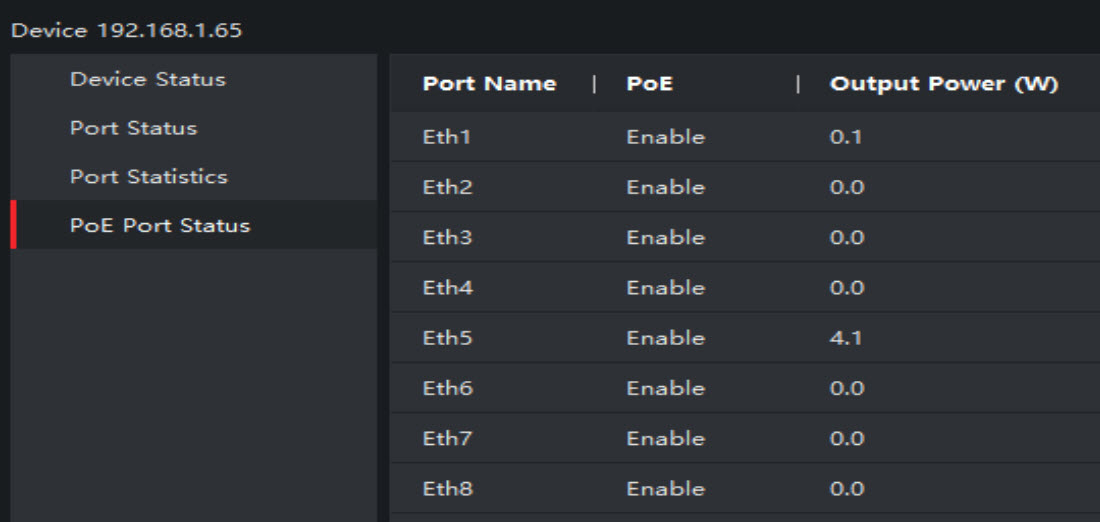Viewport: 1100px width, 522px height.
Task: Select PoE Port Status entry
Action: click(160, 225)
